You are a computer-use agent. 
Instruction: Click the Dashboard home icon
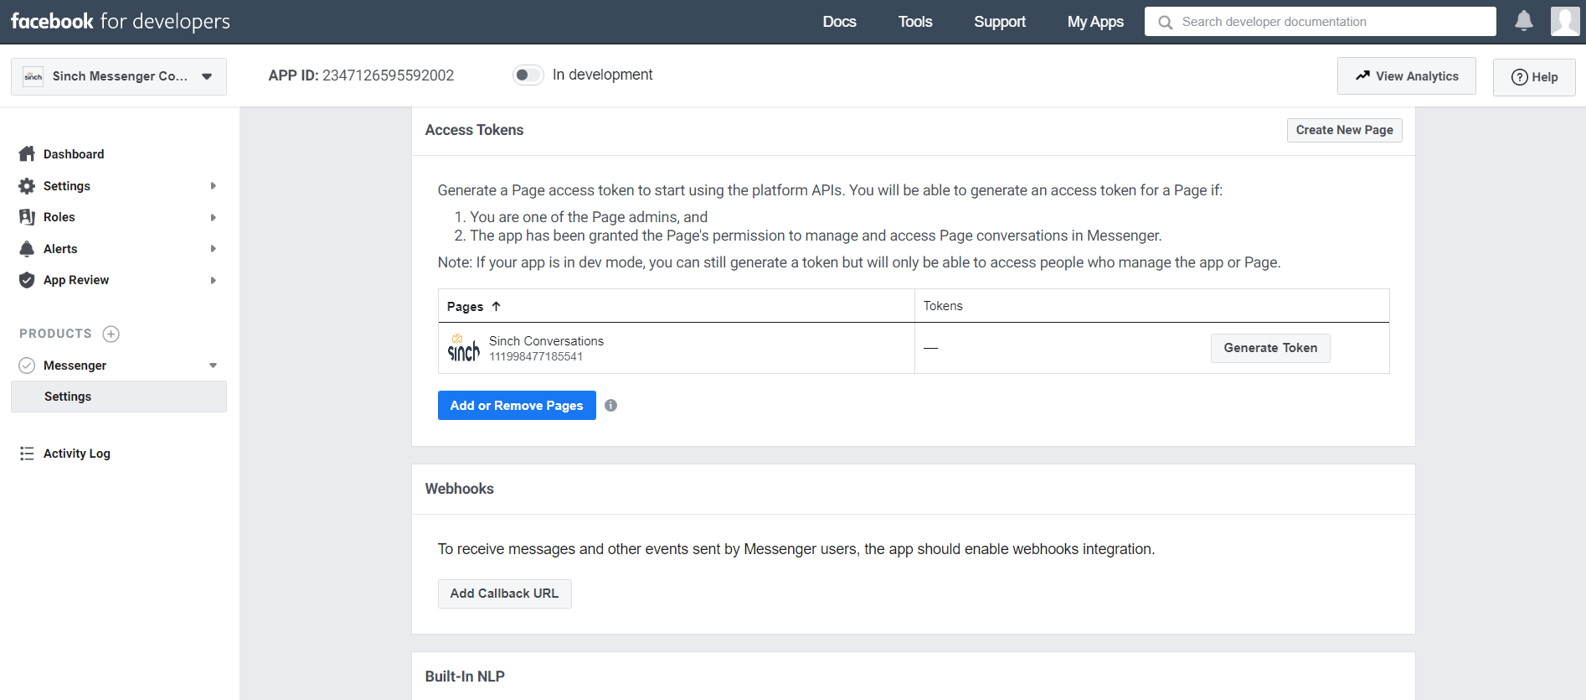pos(27,154)
